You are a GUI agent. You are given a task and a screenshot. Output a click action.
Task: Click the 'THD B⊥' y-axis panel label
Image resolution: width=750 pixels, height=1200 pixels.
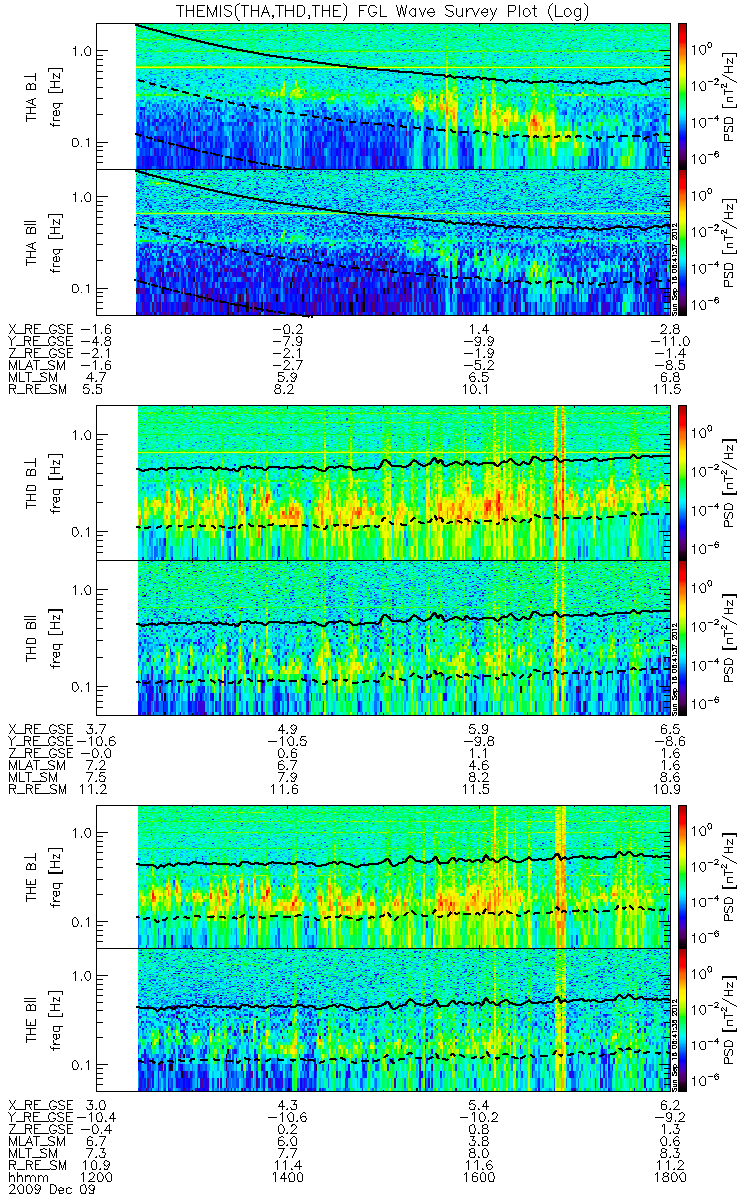click(x=33, y=483)
